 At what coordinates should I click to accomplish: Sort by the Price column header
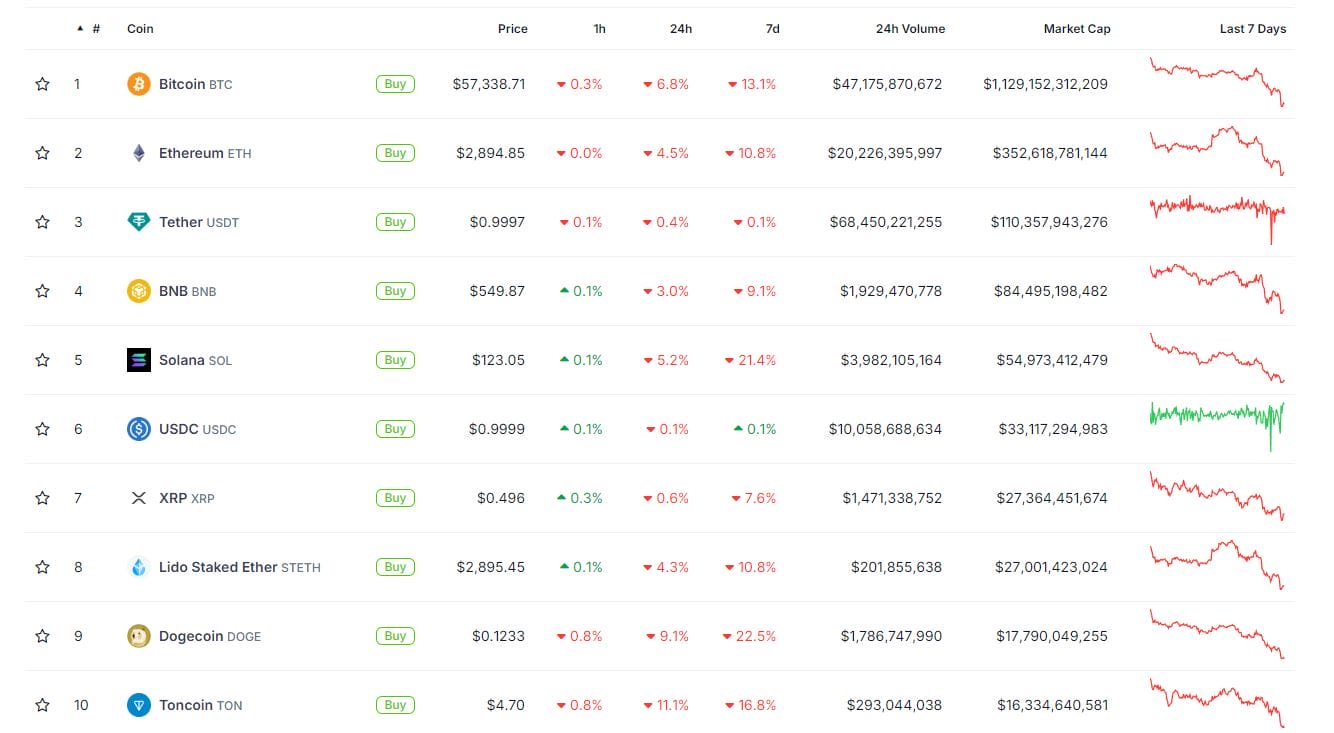click(x=513, y=29)
